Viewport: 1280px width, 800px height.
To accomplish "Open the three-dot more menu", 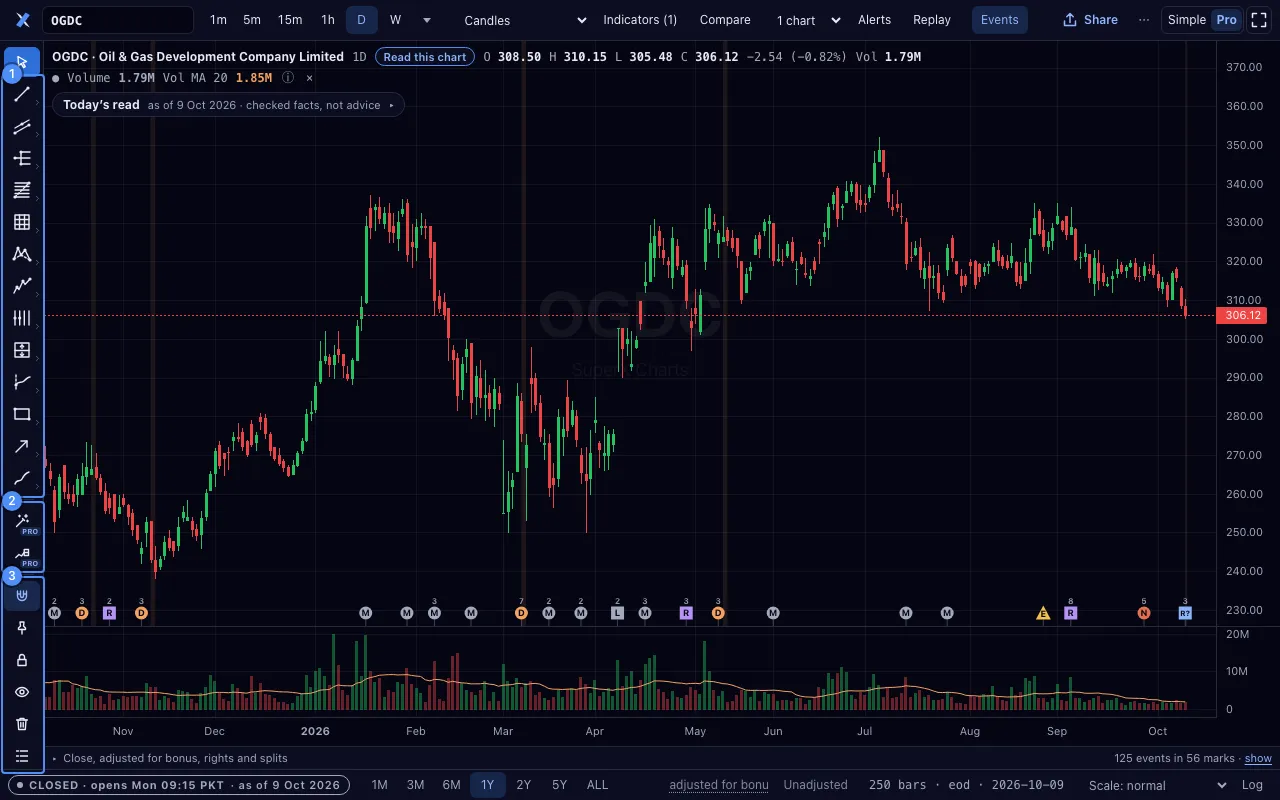I will (1144, 20).
